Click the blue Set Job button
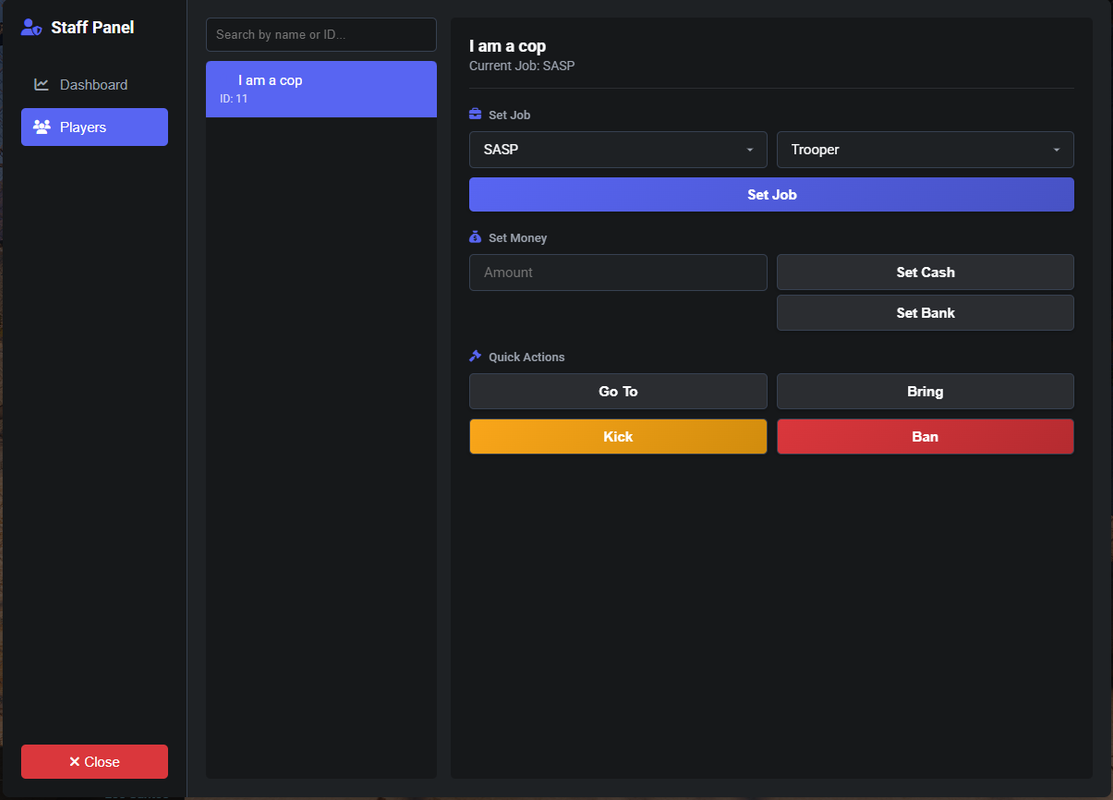The height and width of the screenshot is (800, 1113). click(772, 194)
